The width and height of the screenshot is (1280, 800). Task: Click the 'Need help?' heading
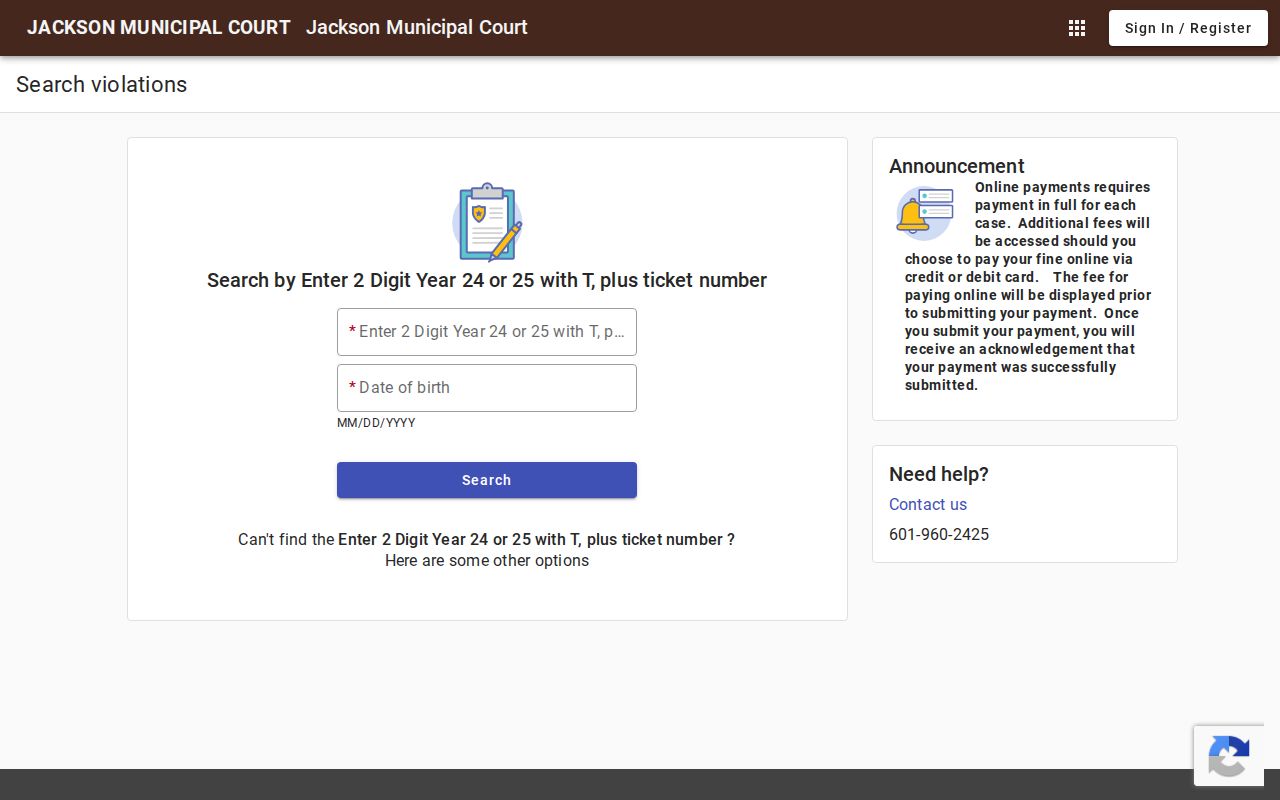click(939, 474)
